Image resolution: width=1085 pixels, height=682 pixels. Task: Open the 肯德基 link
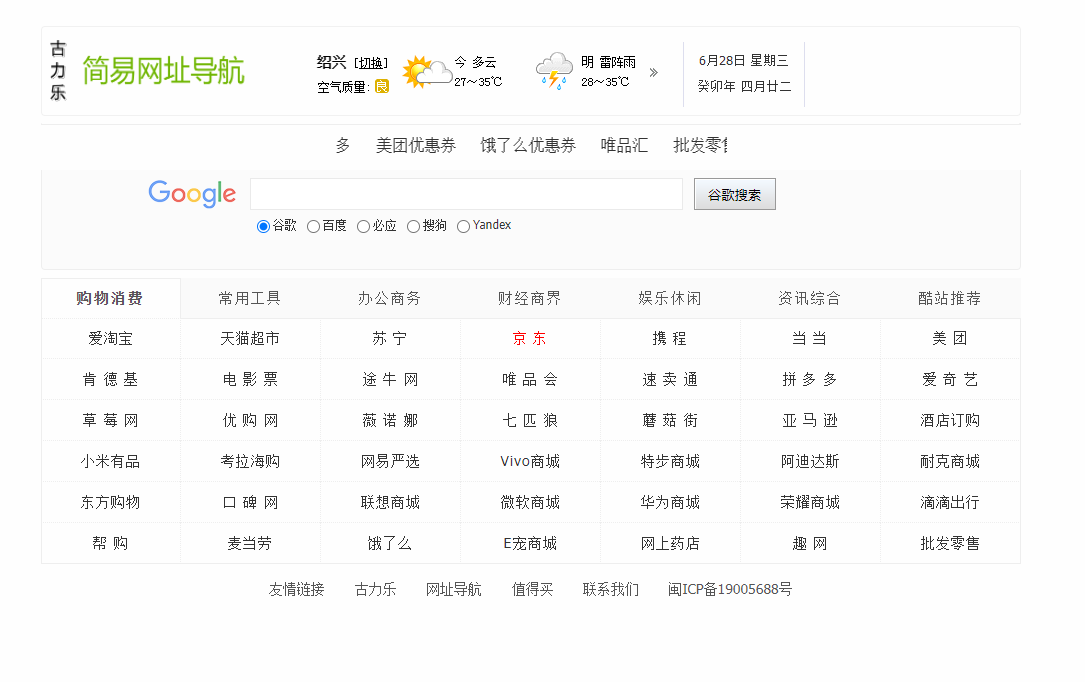(x=110, y=379)
